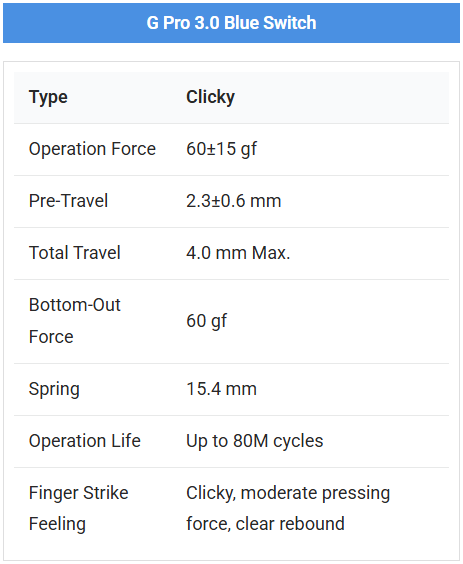Click the 15.4 mm spring value
This screenshot has width=463, height=564.
[221, 389]
